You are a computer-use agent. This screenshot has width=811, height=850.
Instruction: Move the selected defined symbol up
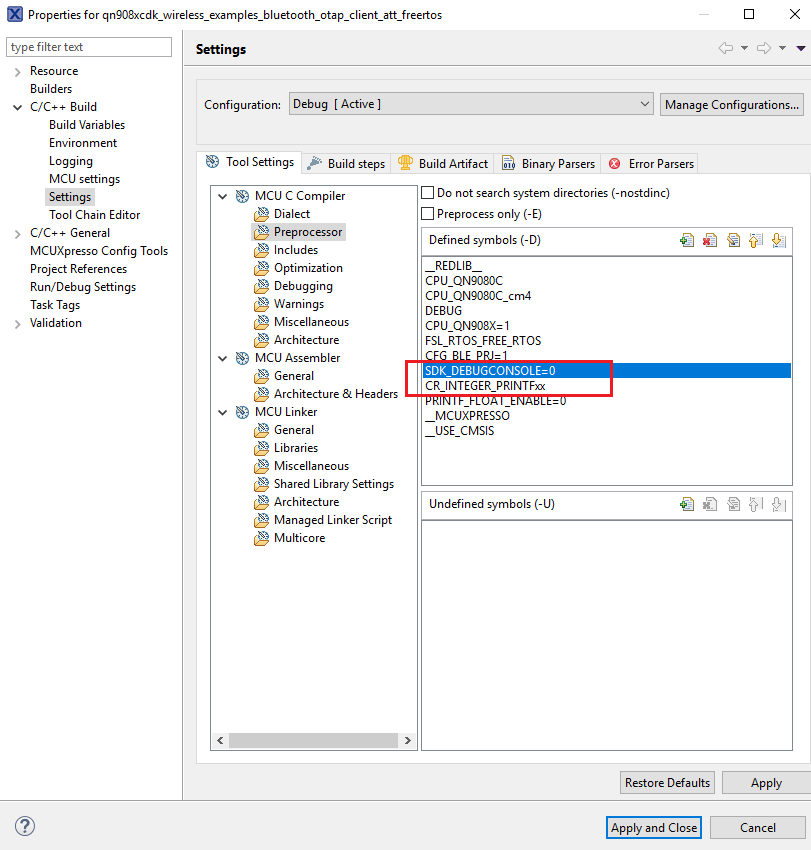pos(756,240)
